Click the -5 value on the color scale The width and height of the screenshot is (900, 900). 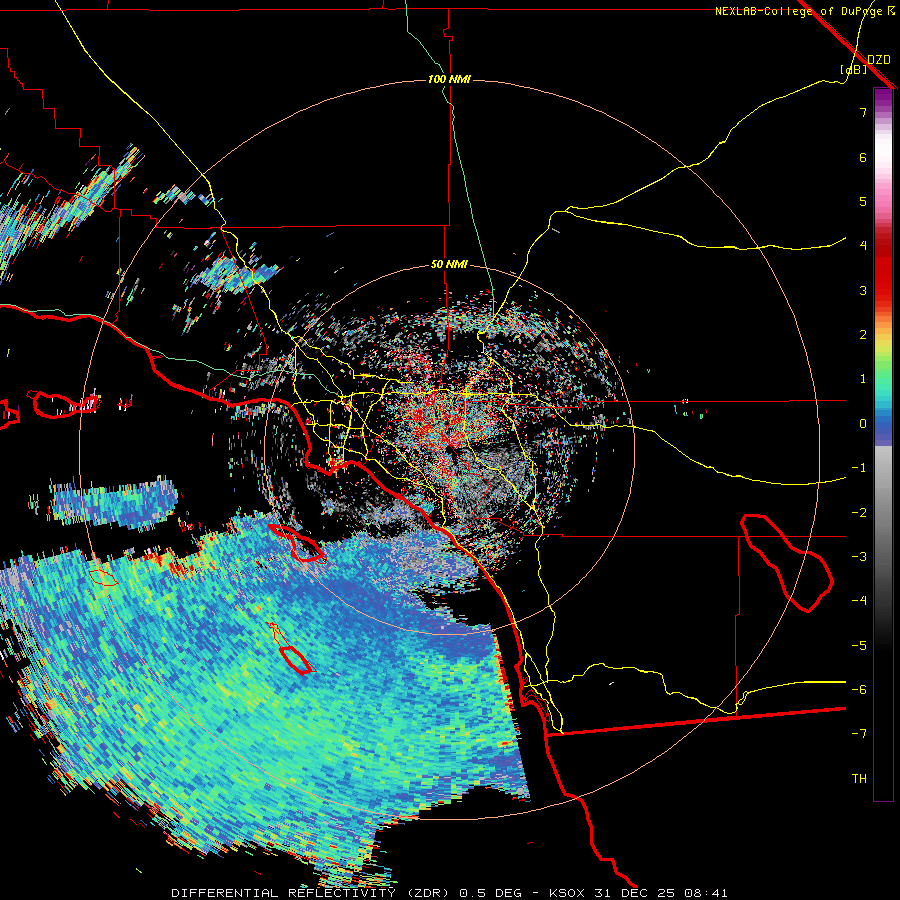click(x=859, y=646)
